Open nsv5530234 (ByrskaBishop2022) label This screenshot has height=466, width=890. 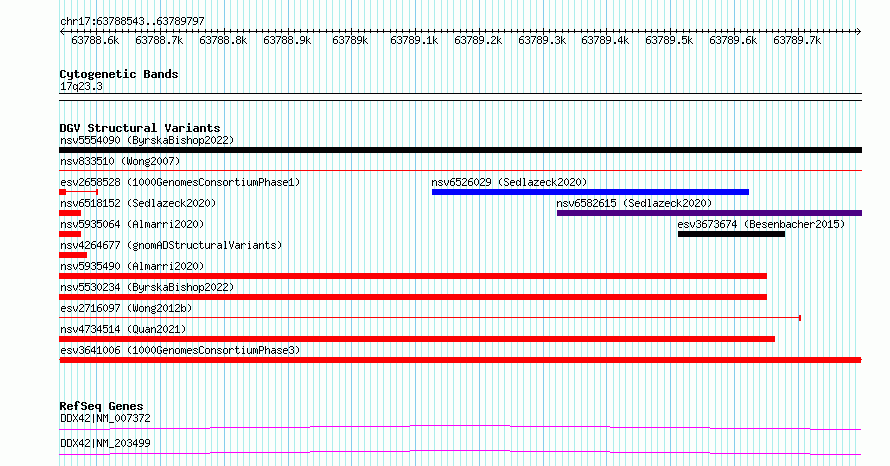tap(147, 287)
